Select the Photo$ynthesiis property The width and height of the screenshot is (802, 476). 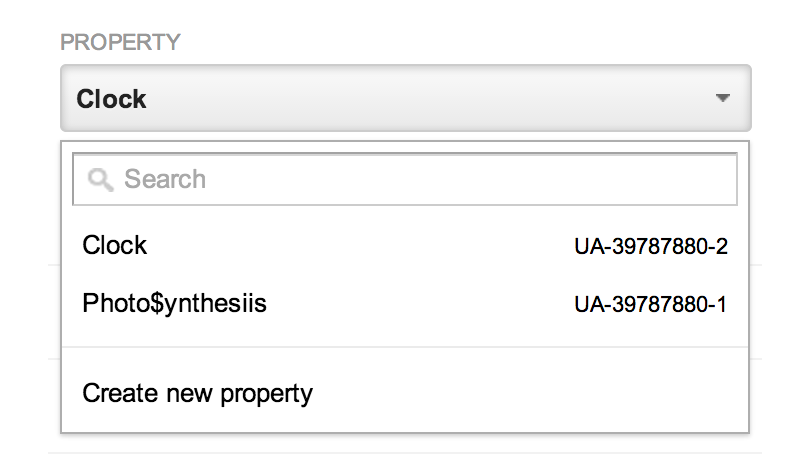[x=175, y=303]
